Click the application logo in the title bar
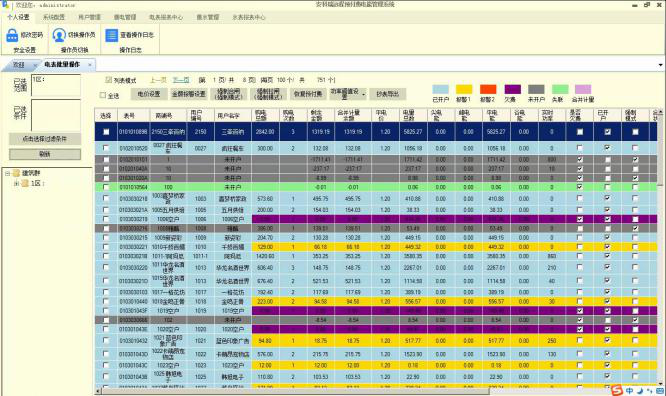This screenshot has height=396, width=666. coord(5,5)
